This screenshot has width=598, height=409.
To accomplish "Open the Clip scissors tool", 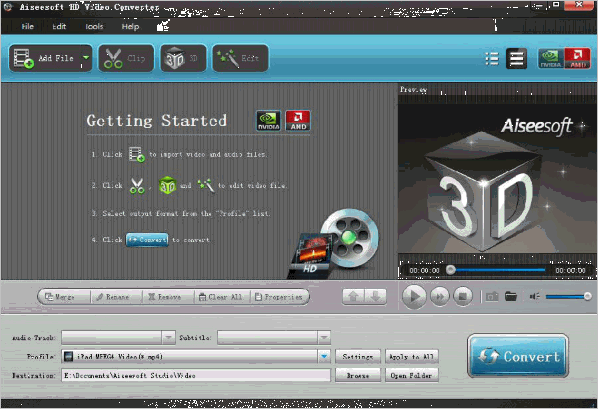I will click(126, 58).
